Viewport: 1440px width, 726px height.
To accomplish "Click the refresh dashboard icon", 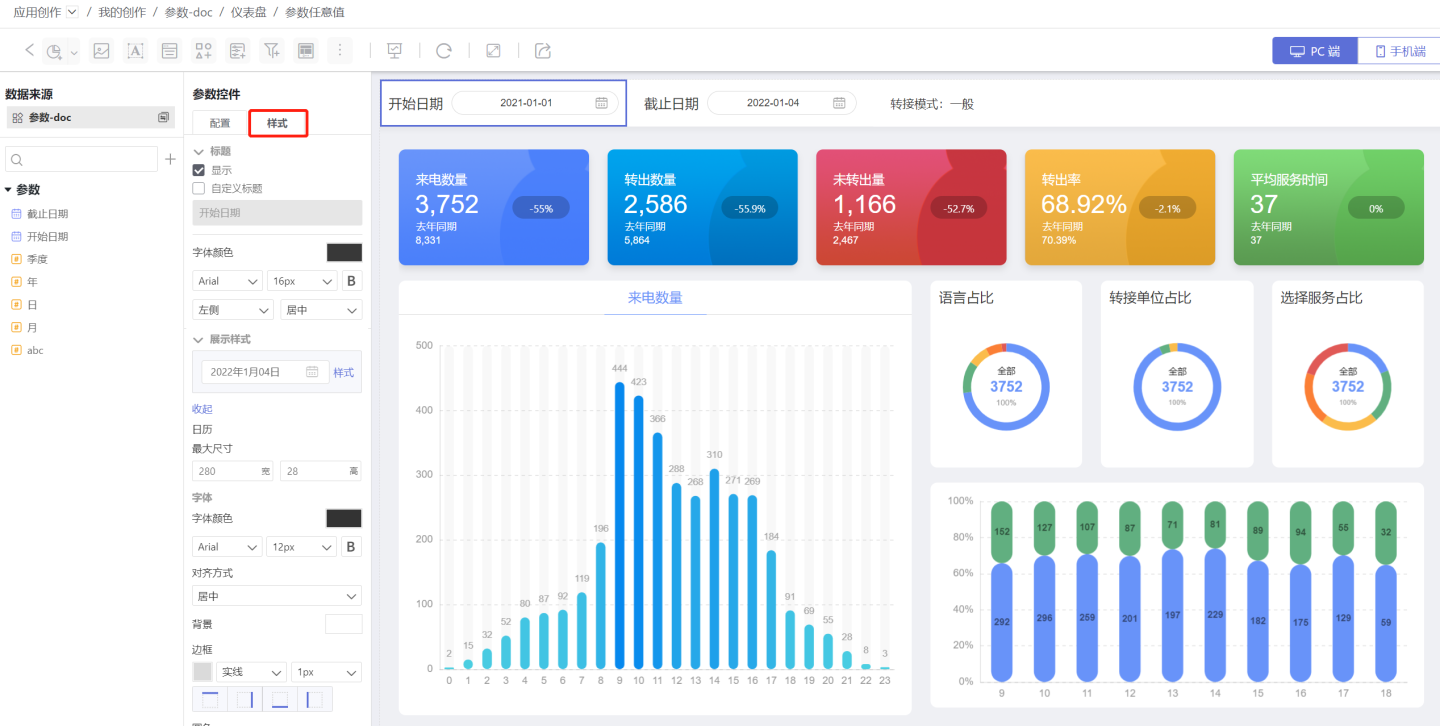I will click(443, 51).
